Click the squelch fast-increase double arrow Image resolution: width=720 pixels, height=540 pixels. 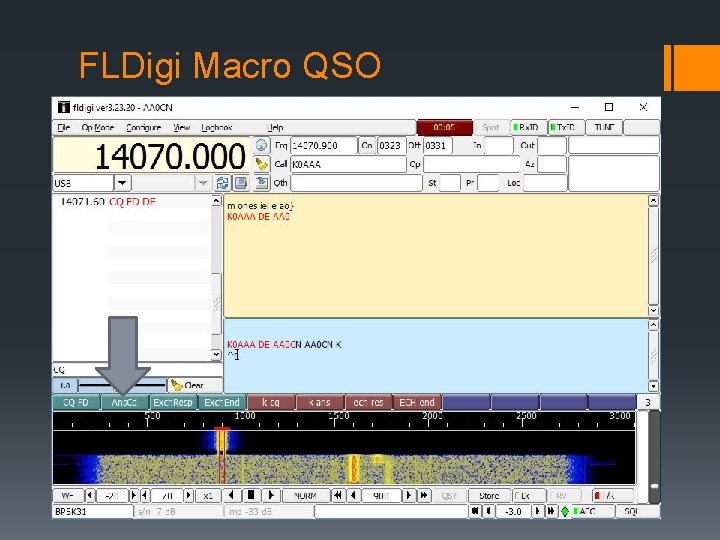(551, 511)
